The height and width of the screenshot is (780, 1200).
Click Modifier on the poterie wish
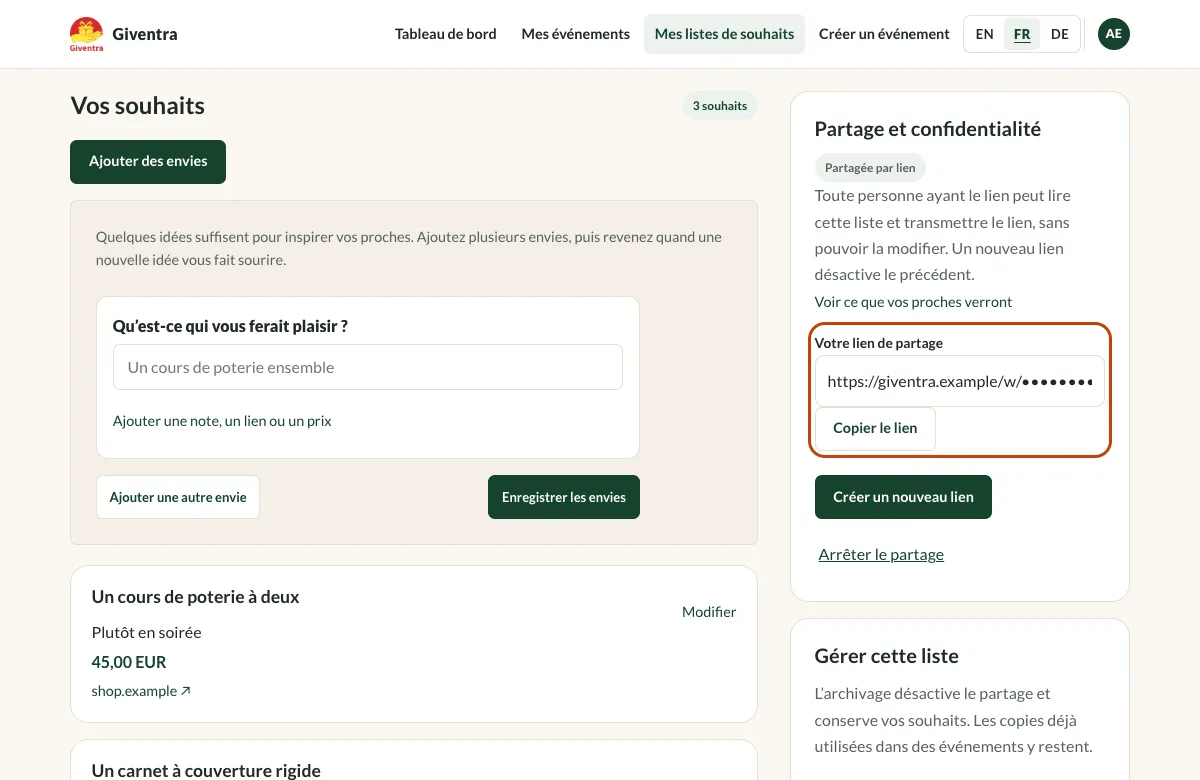pyautogui.click(x=709, y=612)
